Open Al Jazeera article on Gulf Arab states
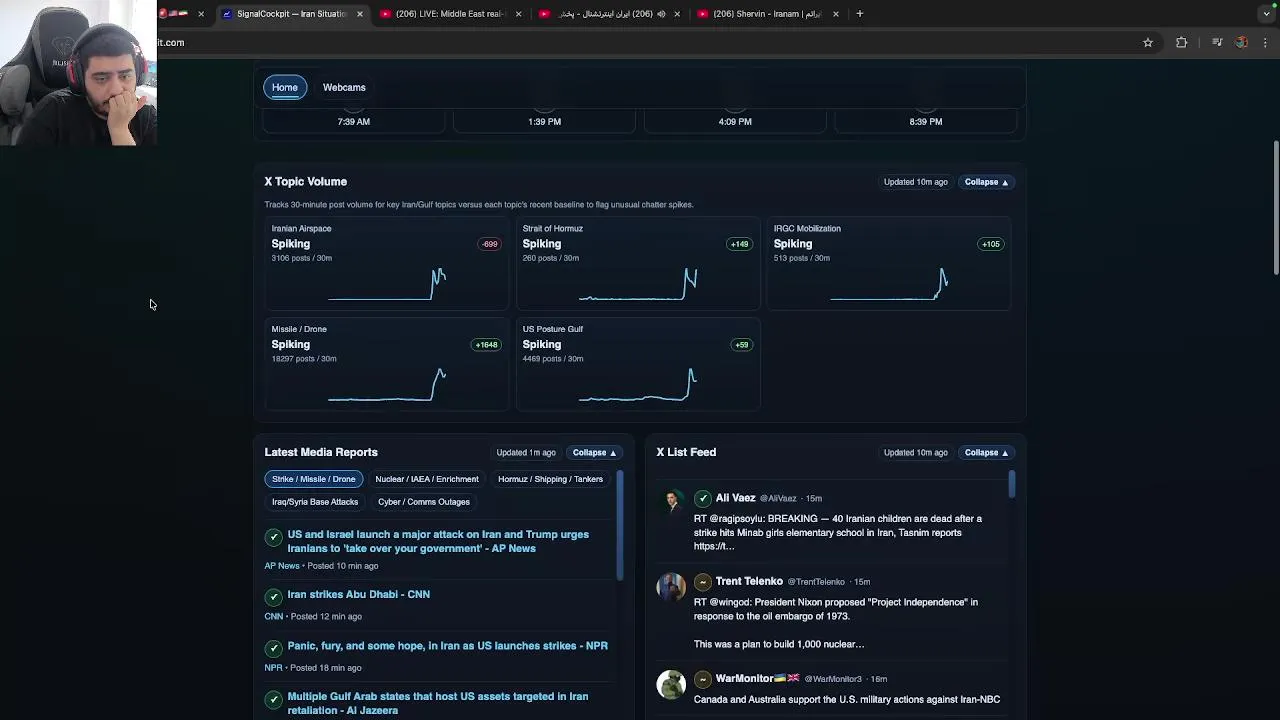Screen dimensions: 1280x720 (438, 703)
